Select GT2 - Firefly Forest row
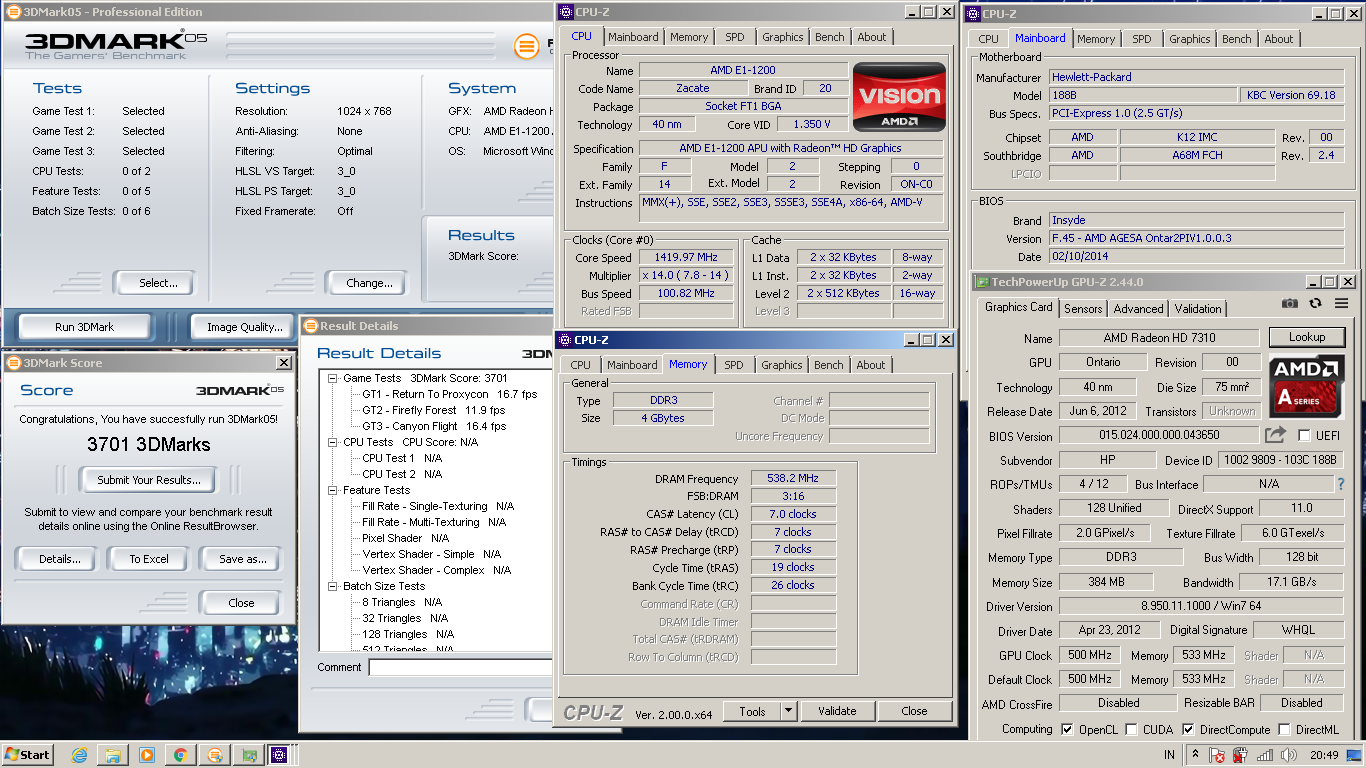 [433, 410]
